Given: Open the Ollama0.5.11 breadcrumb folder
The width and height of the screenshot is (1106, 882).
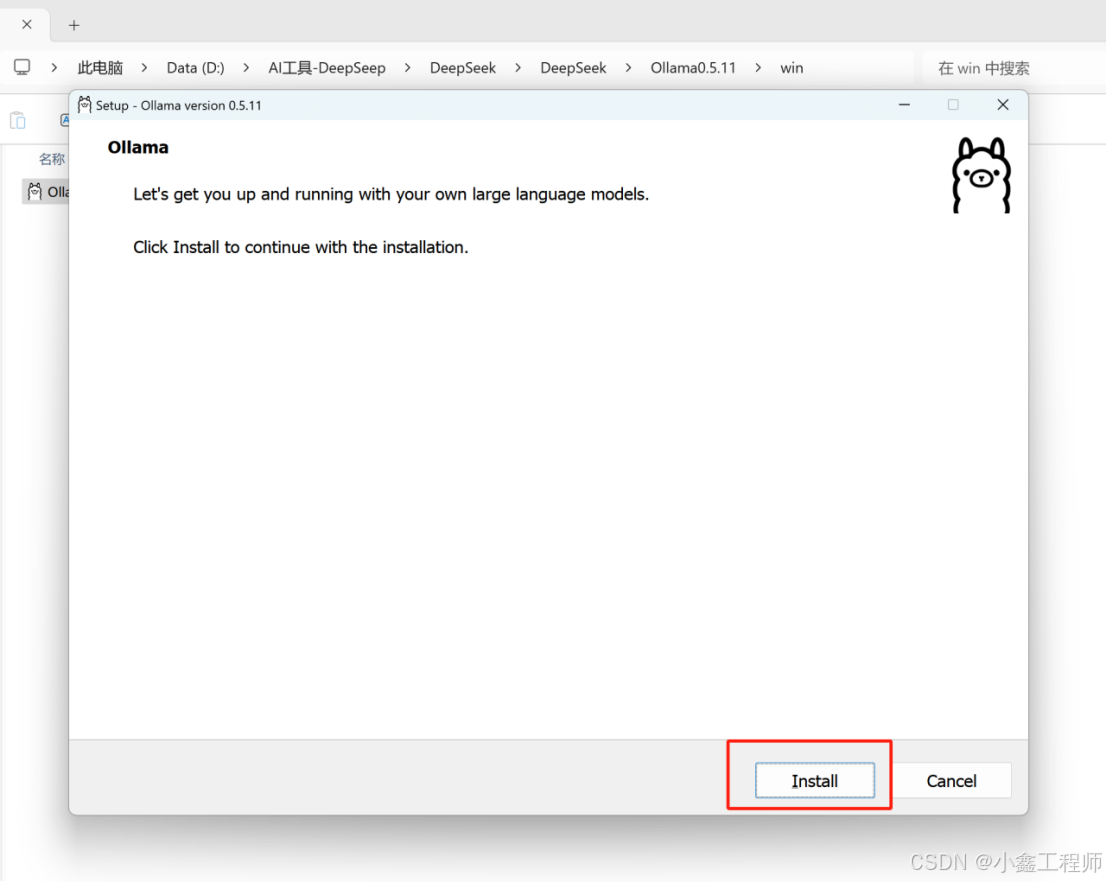Looking at the screenshot, I should [x=693, y=68].
